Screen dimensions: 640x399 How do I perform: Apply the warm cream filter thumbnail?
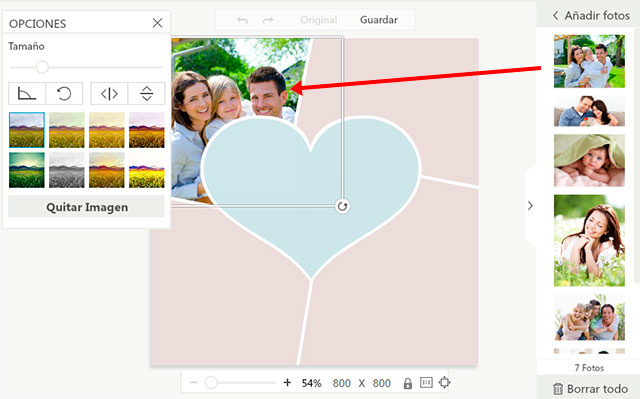107,130
